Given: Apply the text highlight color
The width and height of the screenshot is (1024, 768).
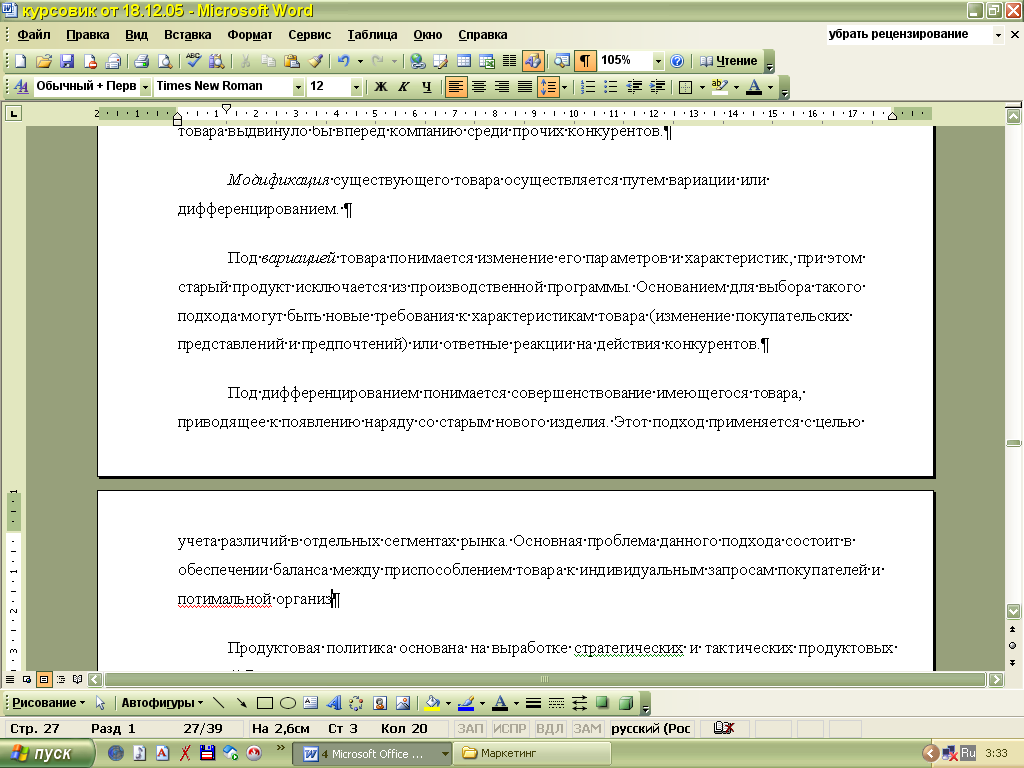Looking at the screenshot, I should [x=720, y=86].
